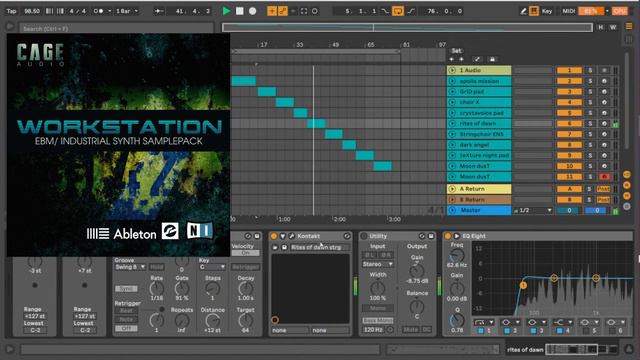This screenshot has height=360, width=640.
Task: Start playback with the green Play button
Action: pos(227,11)
